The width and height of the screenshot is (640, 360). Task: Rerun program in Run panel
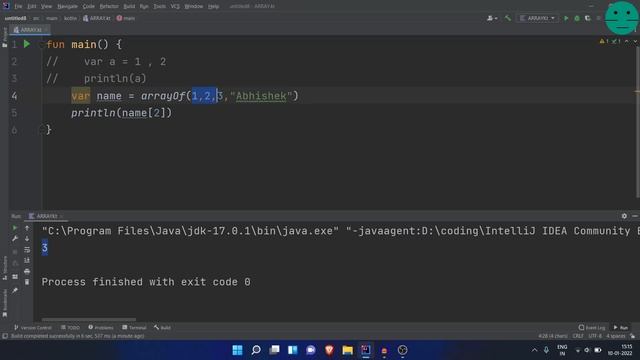15,228
